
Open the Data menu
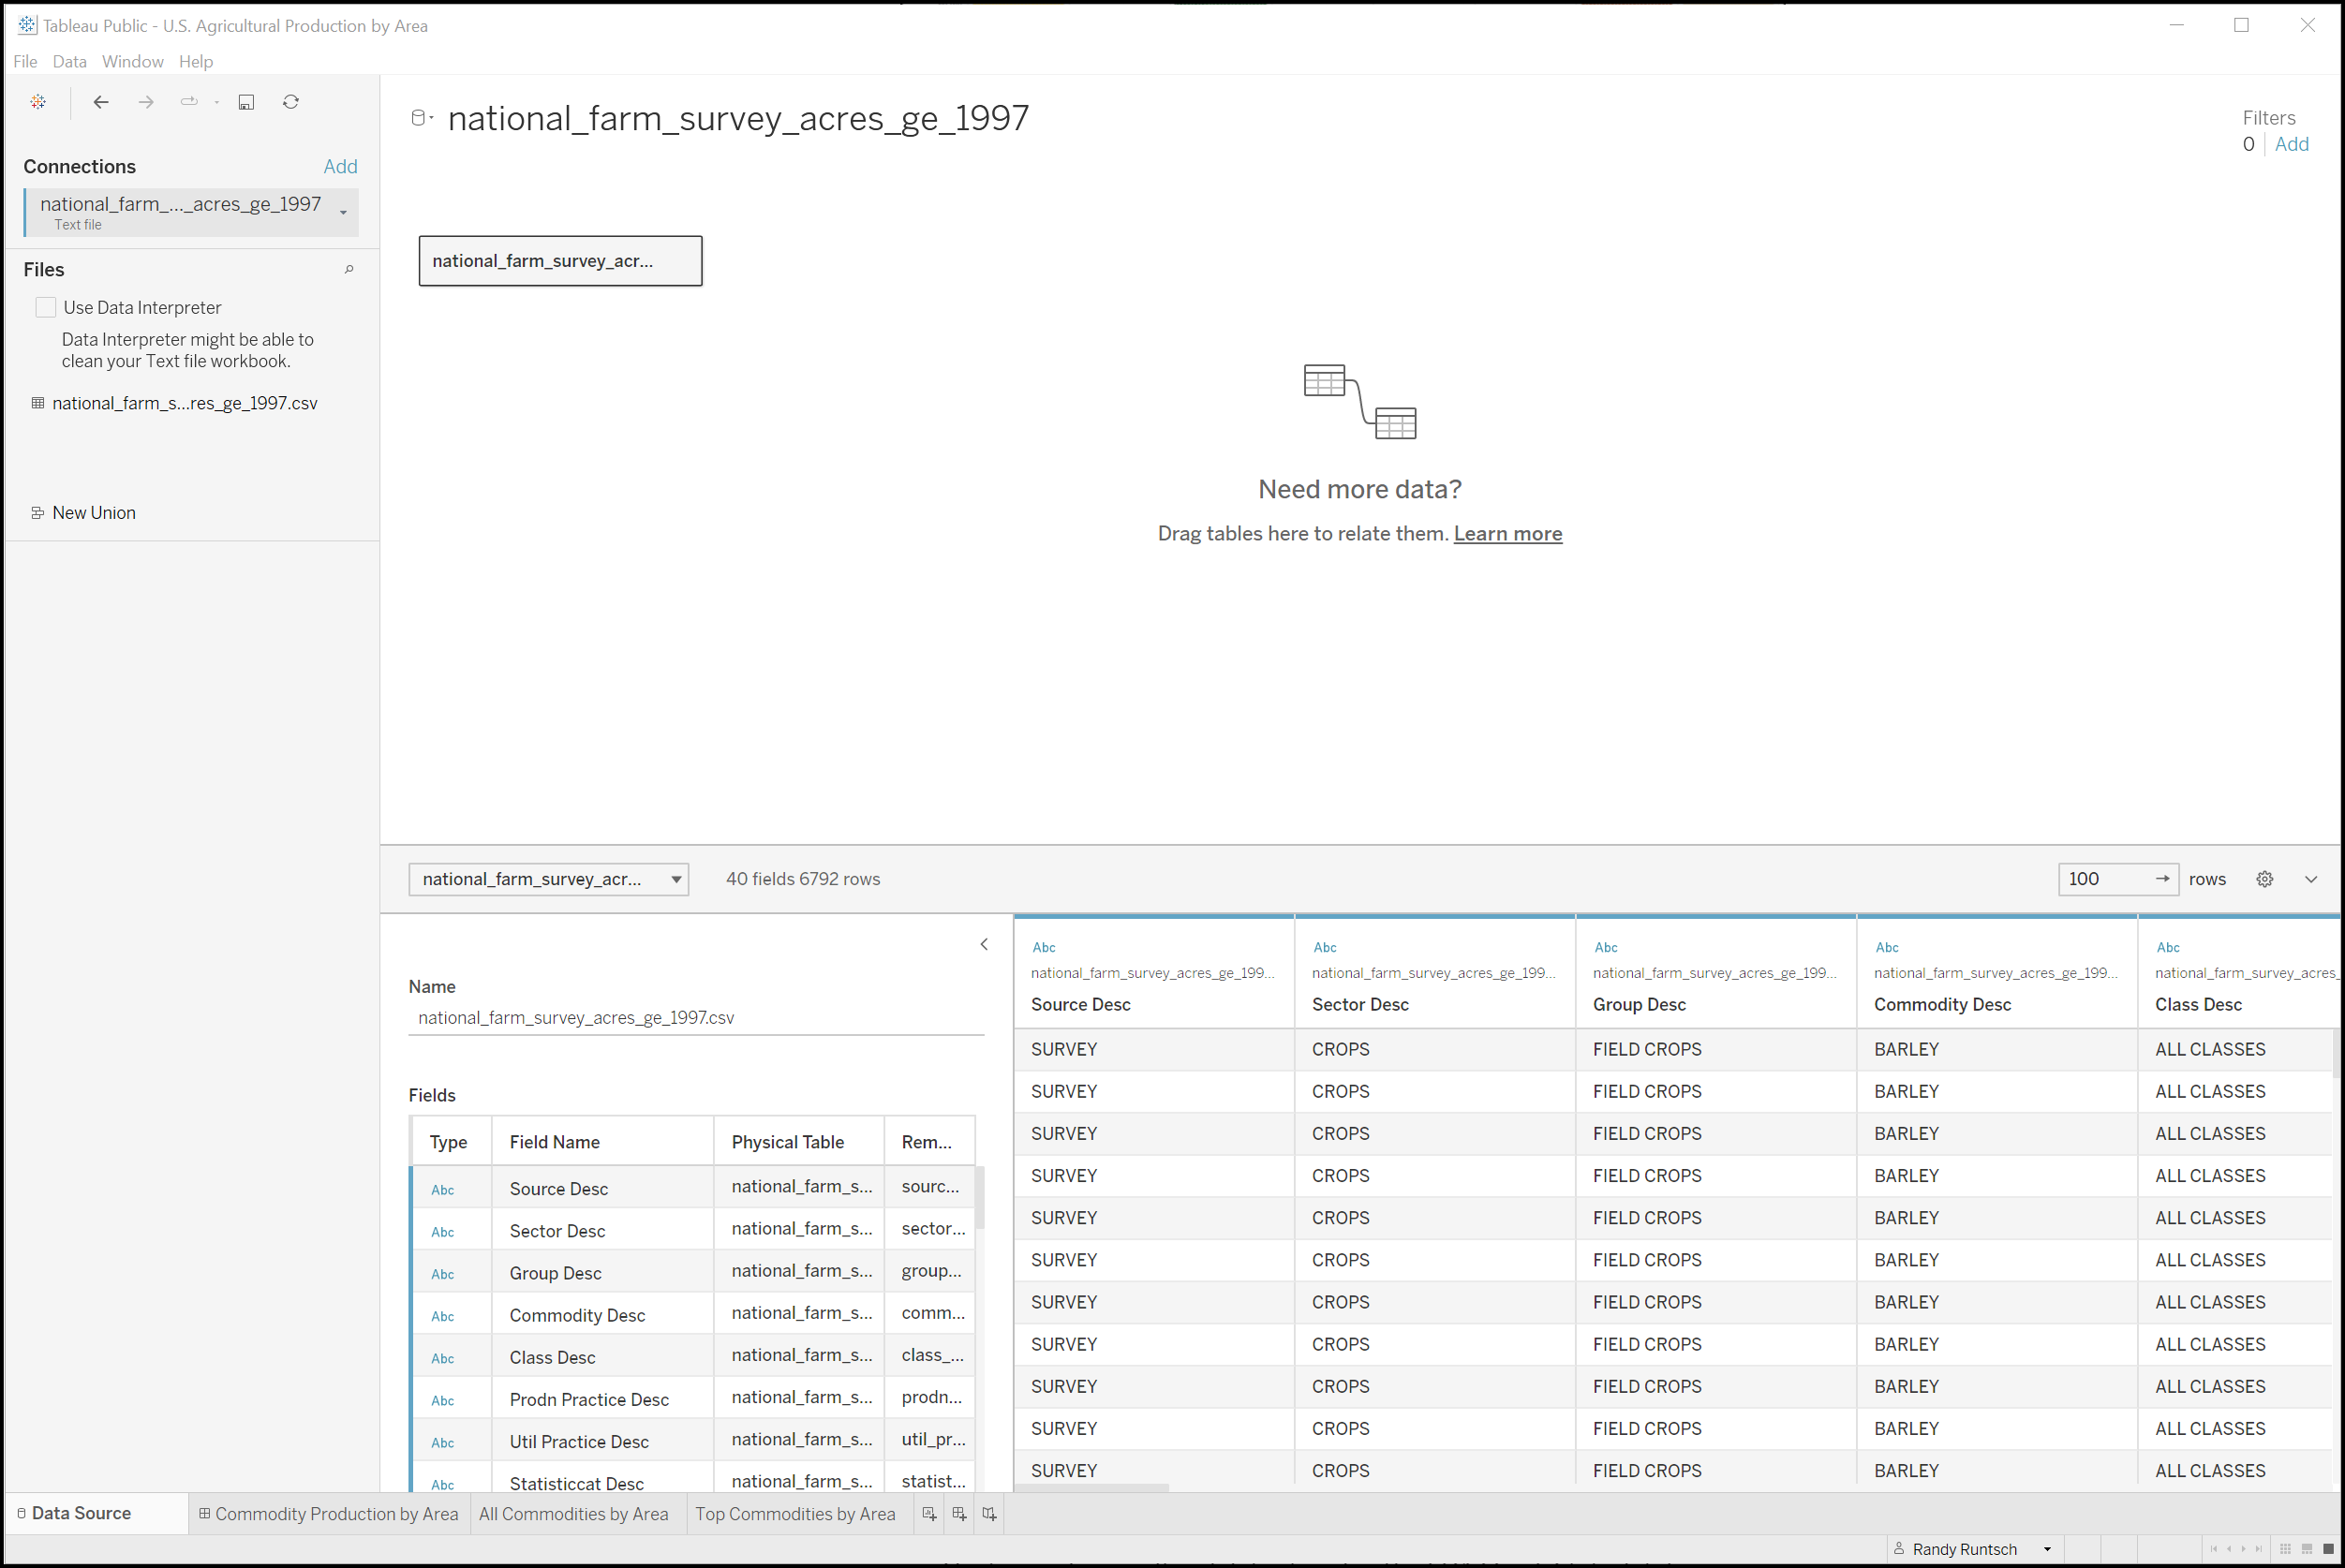coord(69,62)
